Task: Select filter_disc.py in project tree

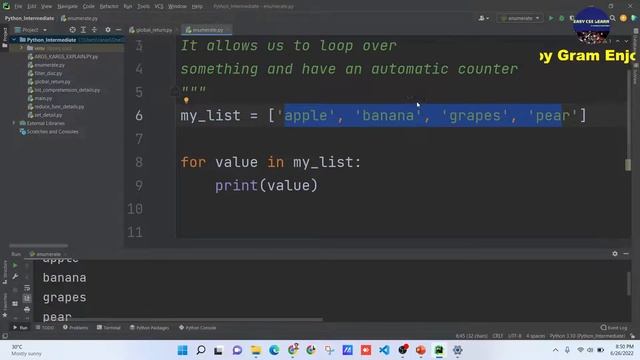Action: point(44,73)
